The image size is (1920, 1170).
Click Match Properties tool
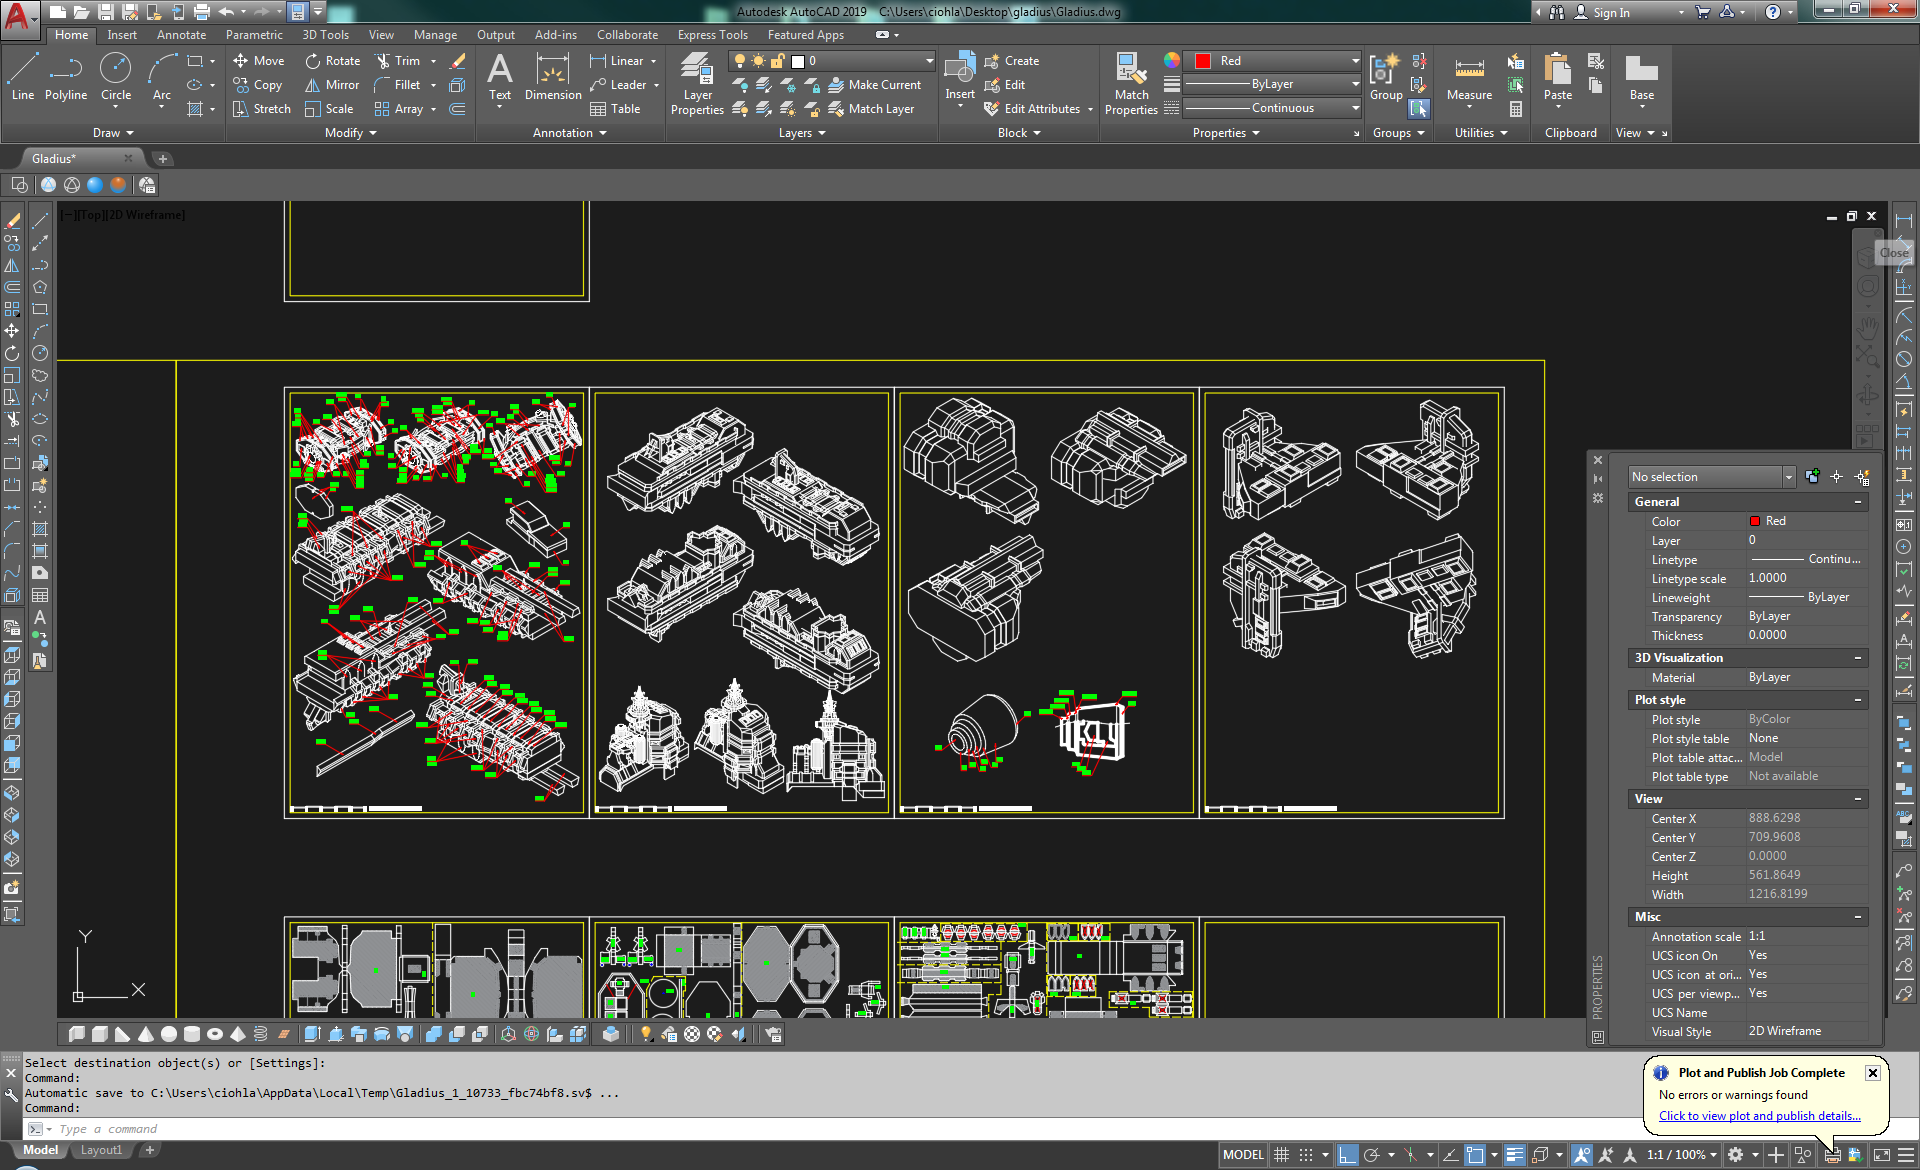click(1131, 84)
